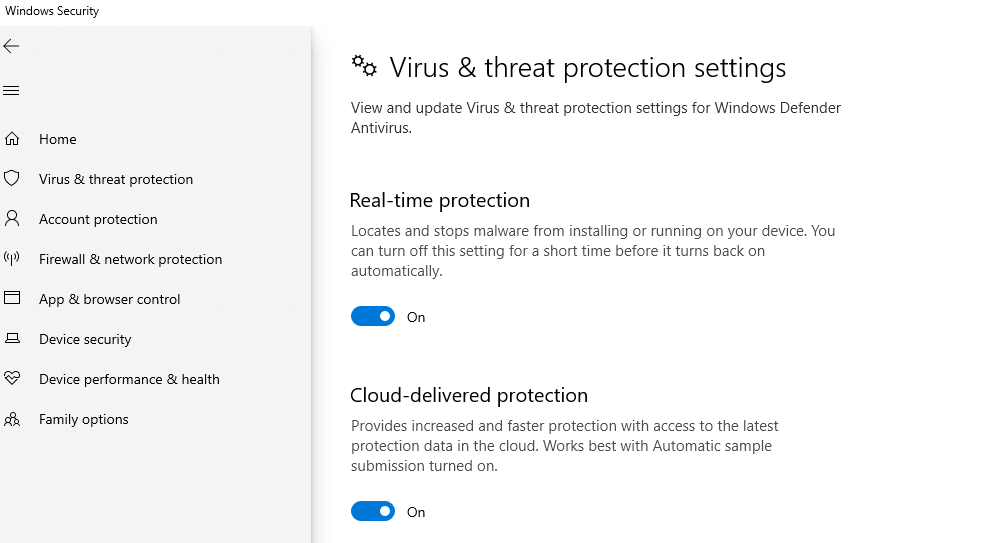Disable the Cloud-delivered protection switch

pos(373,512)
